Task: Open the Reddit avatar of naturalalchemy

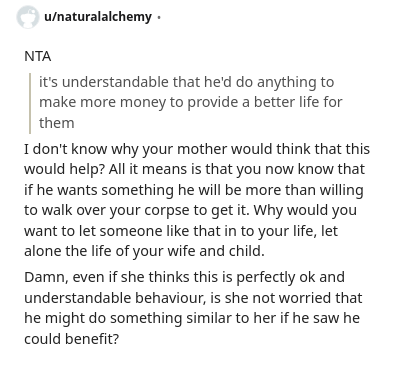Action: [27, 17]
